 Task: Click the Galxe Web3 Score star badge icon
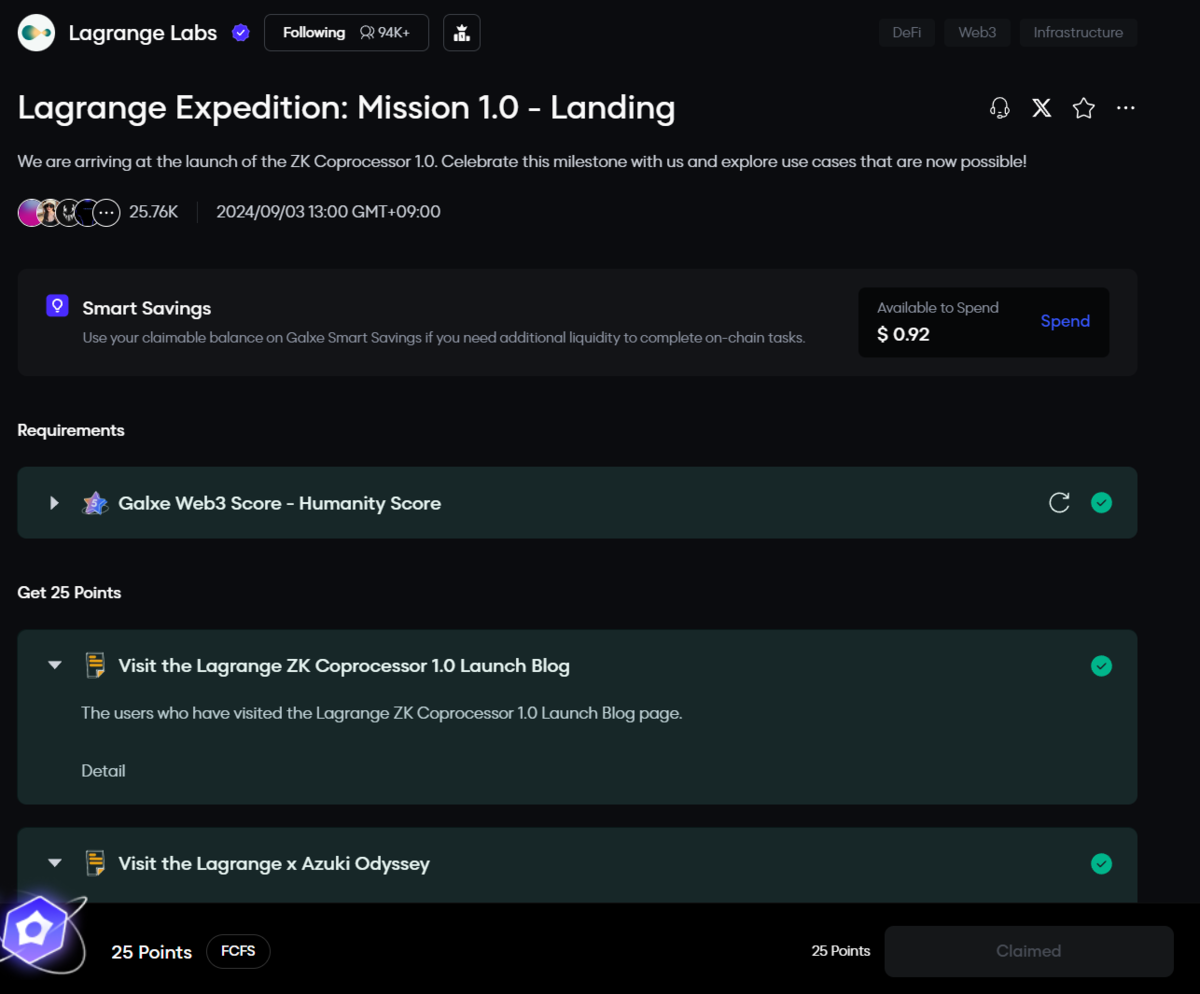pos(95,503)
